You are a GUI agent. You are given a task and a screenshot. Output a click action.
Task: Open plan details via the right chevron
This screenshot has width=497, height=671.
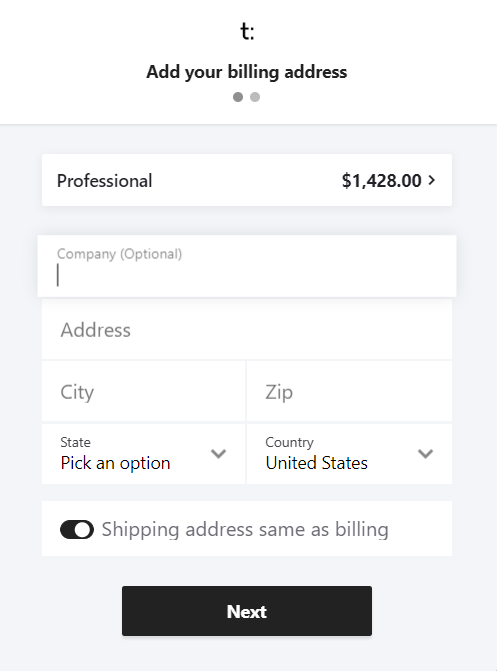pos(432,180)
